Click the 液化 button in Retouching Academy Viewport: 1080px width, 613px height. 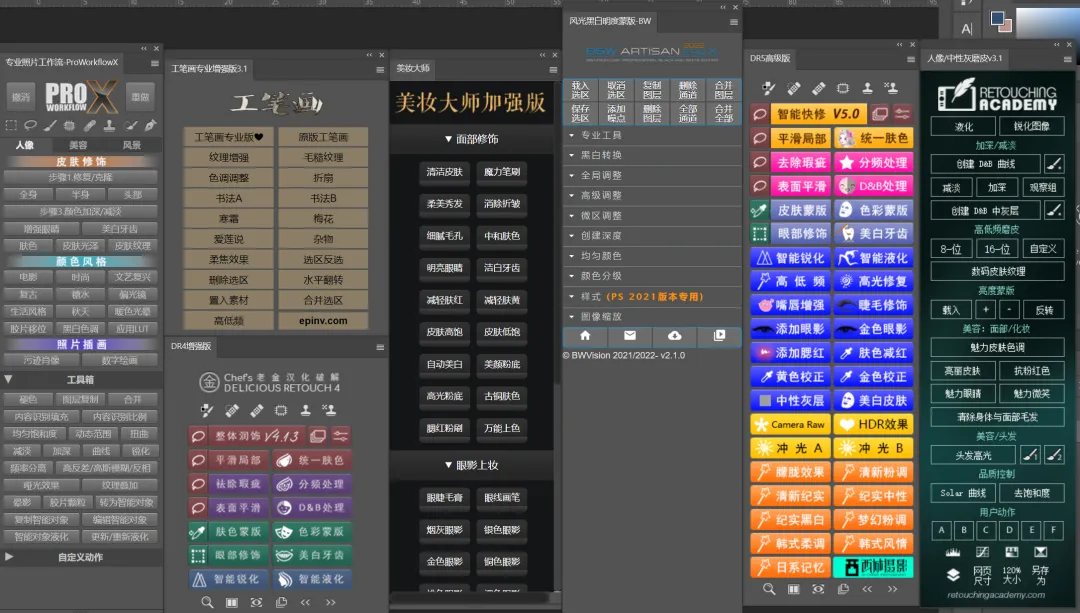(x=963, y=127)
